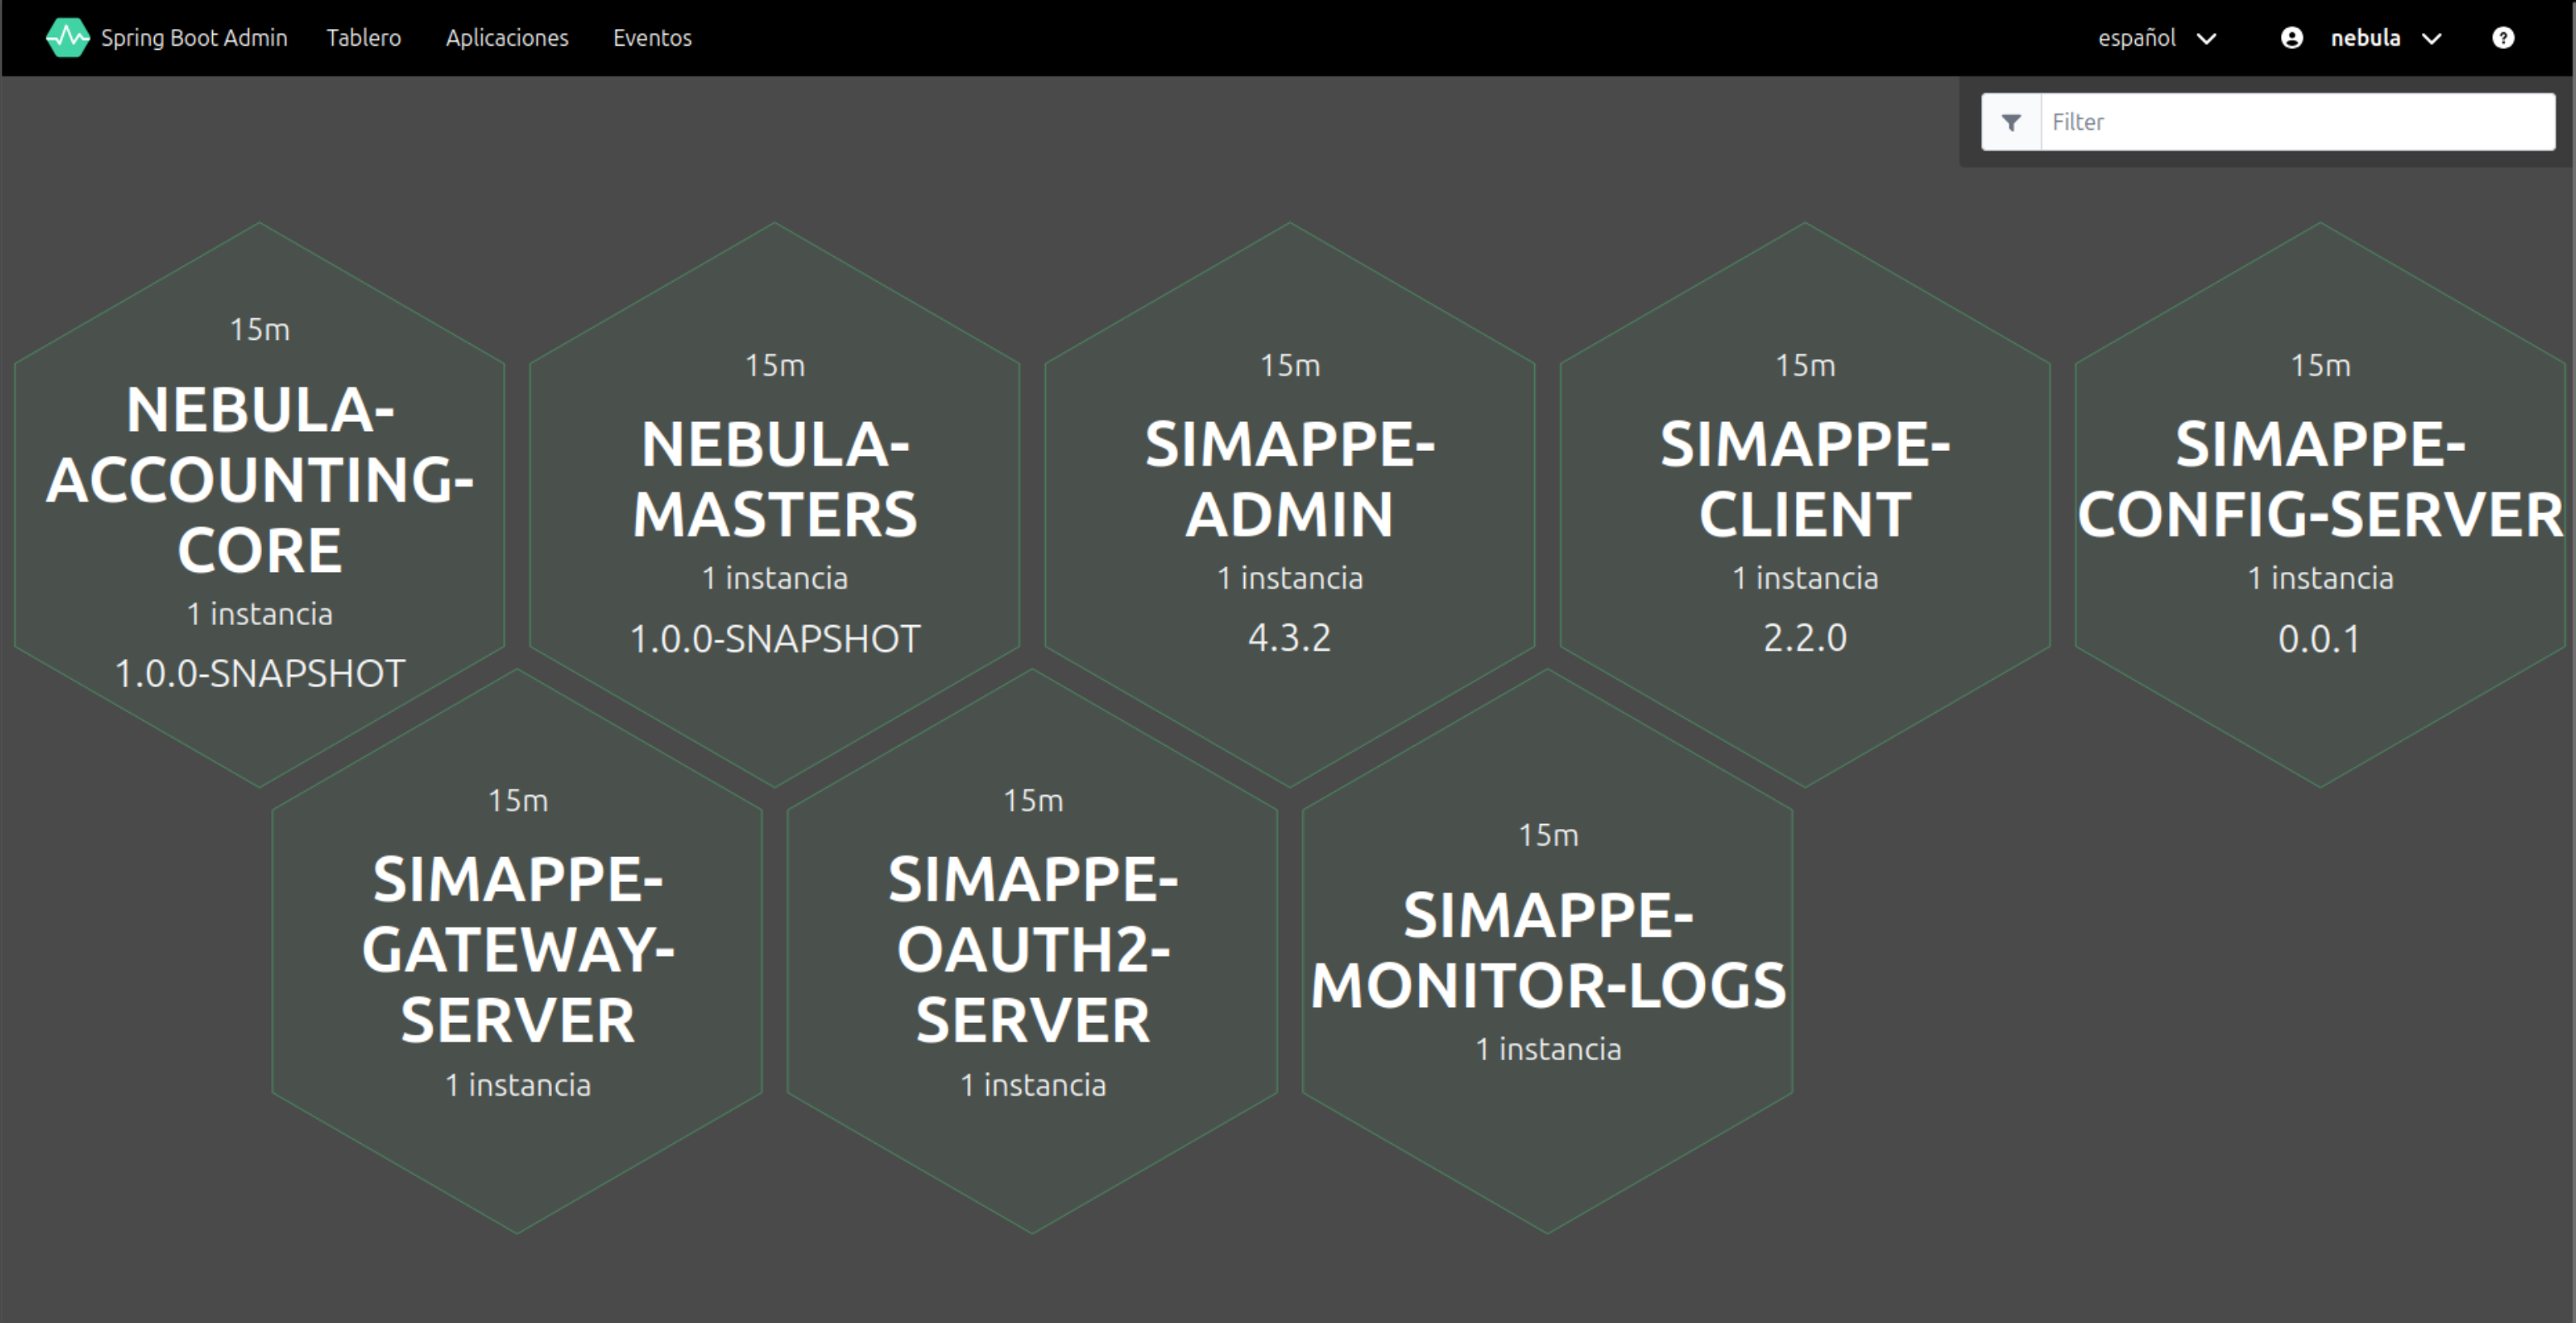
Task: Click version 2.2.0 under SIMAPPE-CLIENT
Action: [1805, 638]
